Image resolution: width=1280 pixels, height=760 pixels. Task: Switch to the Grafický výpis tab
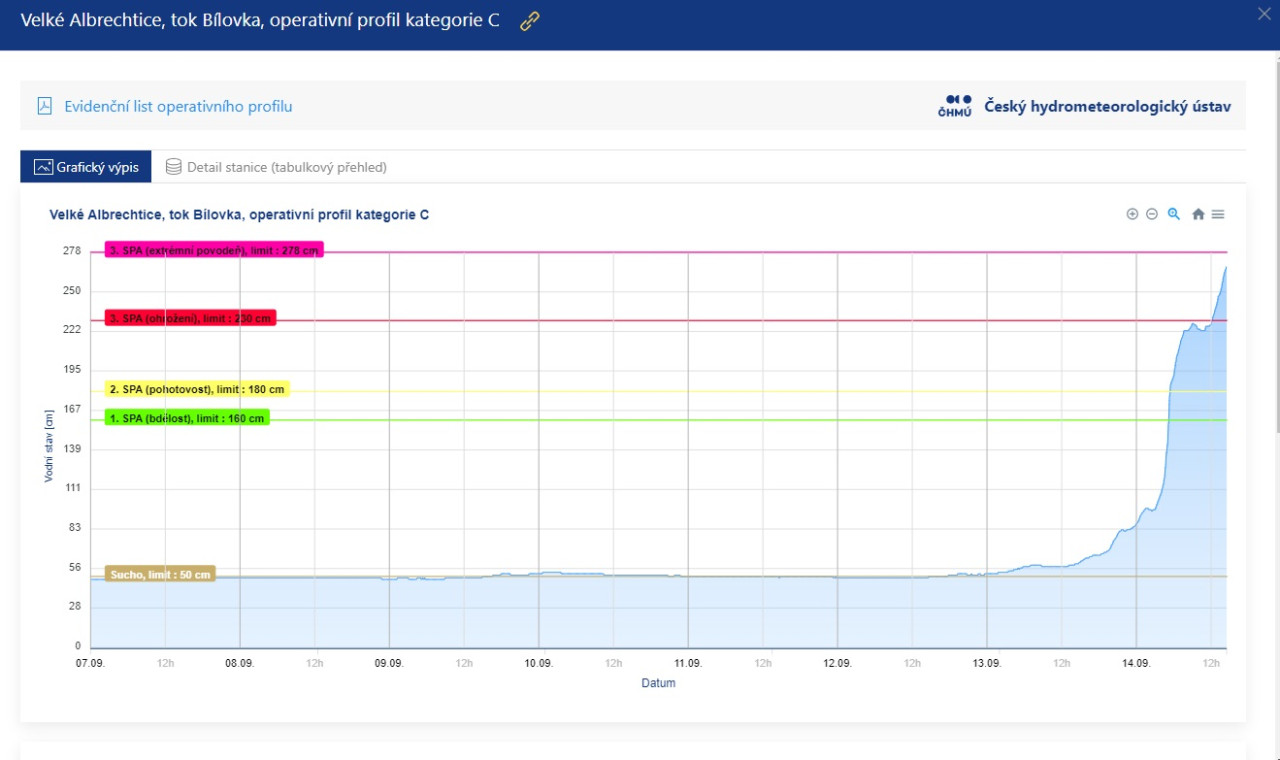(86, 167)
